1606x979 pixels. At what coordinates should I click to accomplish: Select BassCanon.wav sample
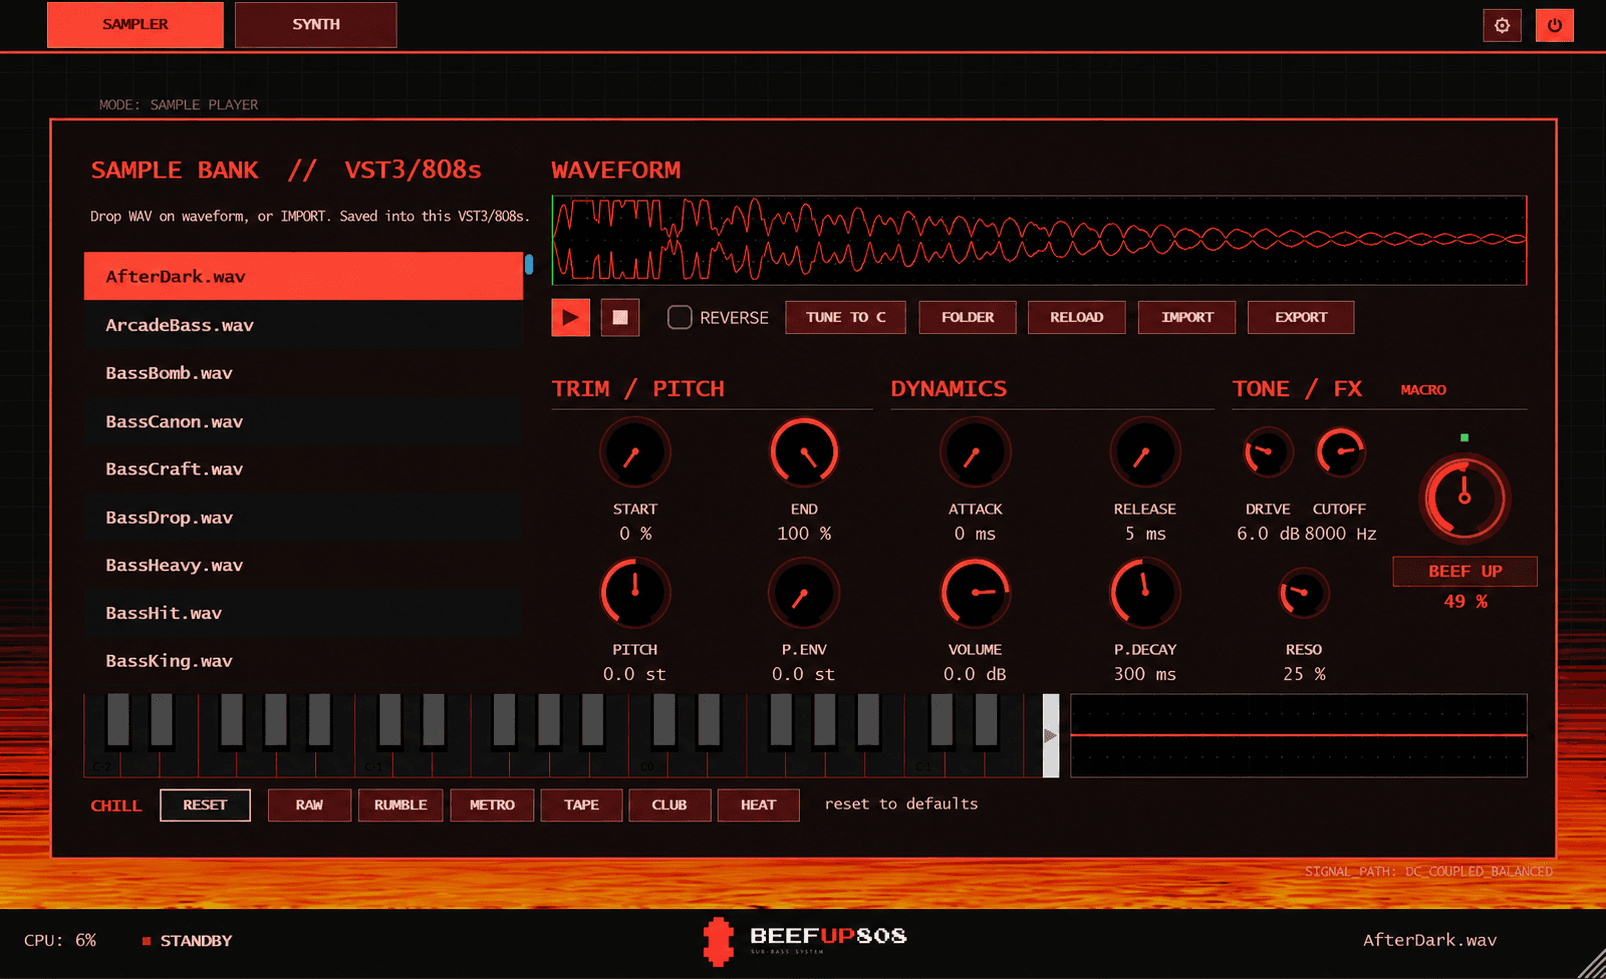(x=303, y=421)
